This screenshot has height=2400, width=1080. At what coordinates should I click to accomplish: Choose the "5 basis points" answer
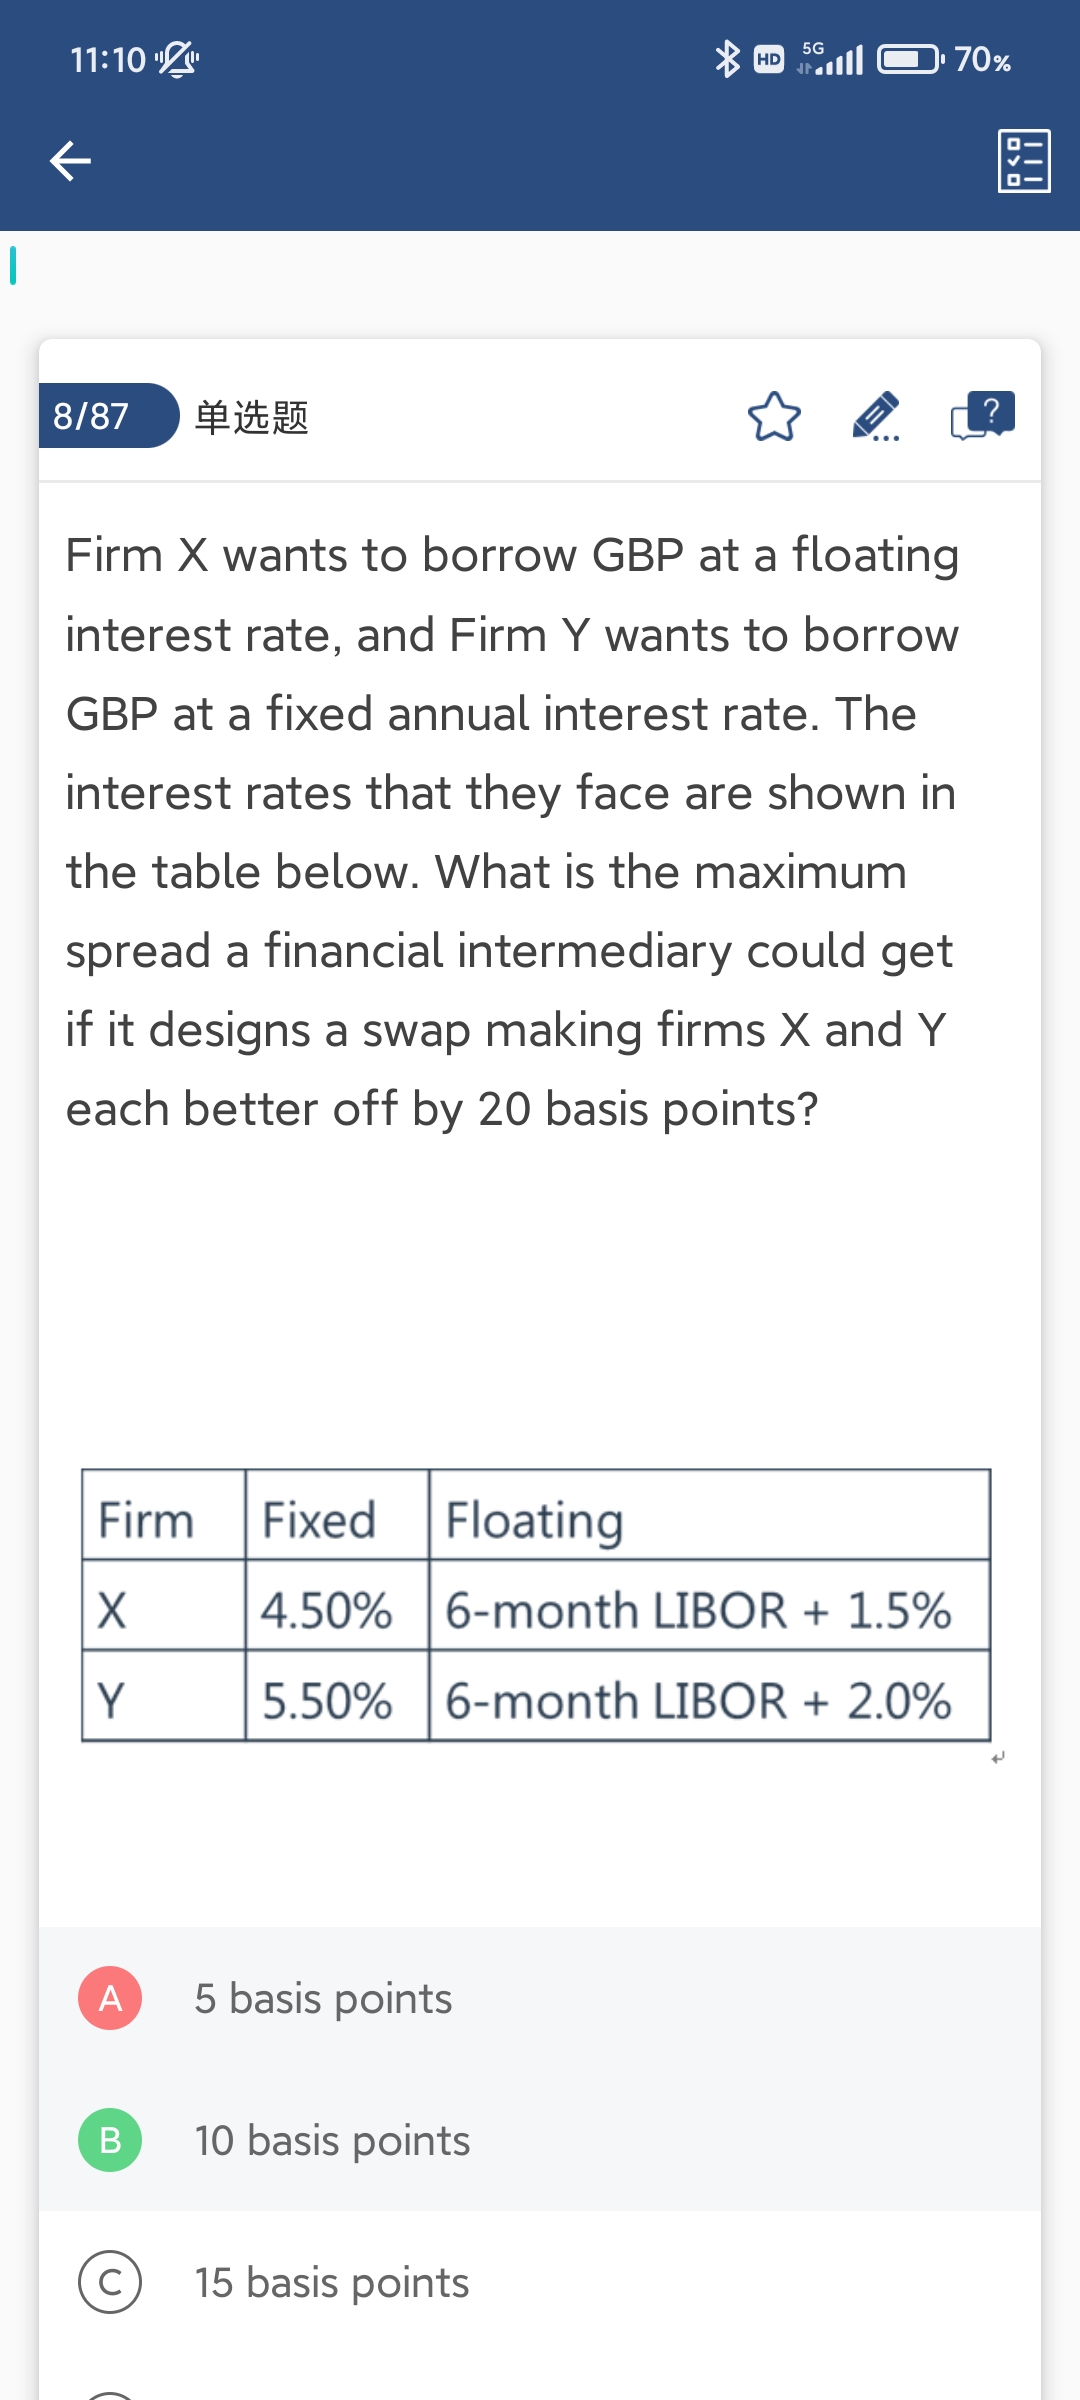[x=323, y=1998]
